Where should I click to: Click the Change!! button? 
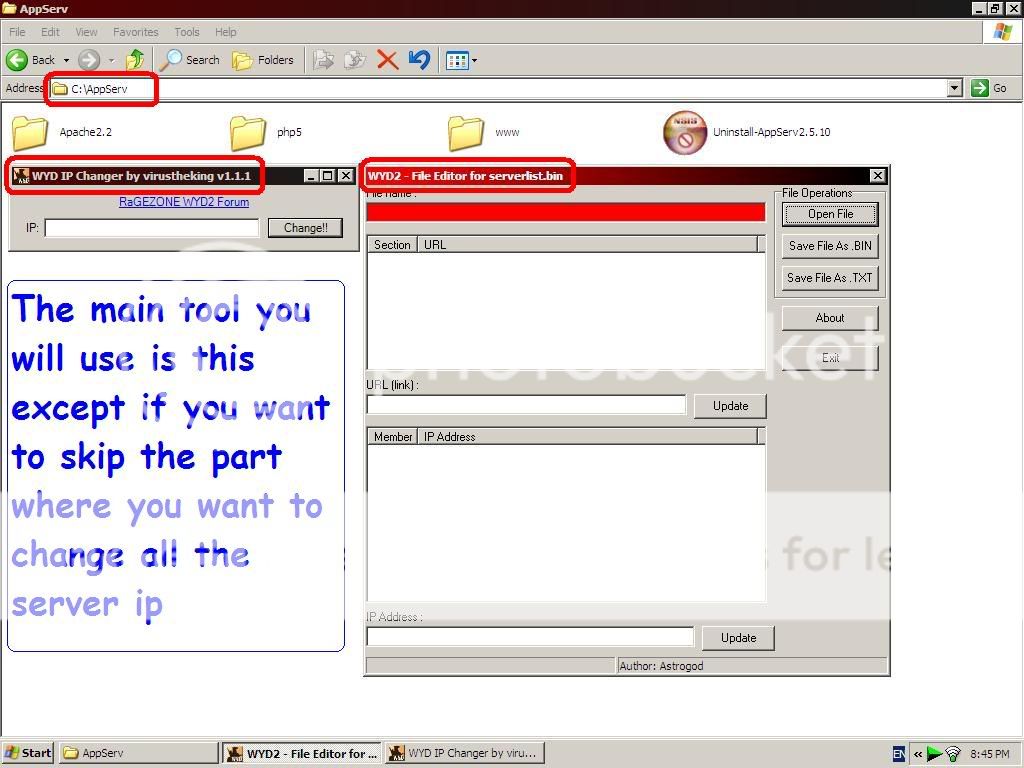click(305, 228)
